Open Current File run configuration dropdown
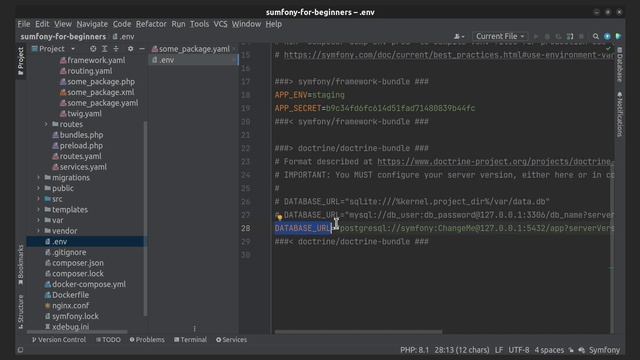Viewport: 640px width, 360px height. click(x=500, y=36)
